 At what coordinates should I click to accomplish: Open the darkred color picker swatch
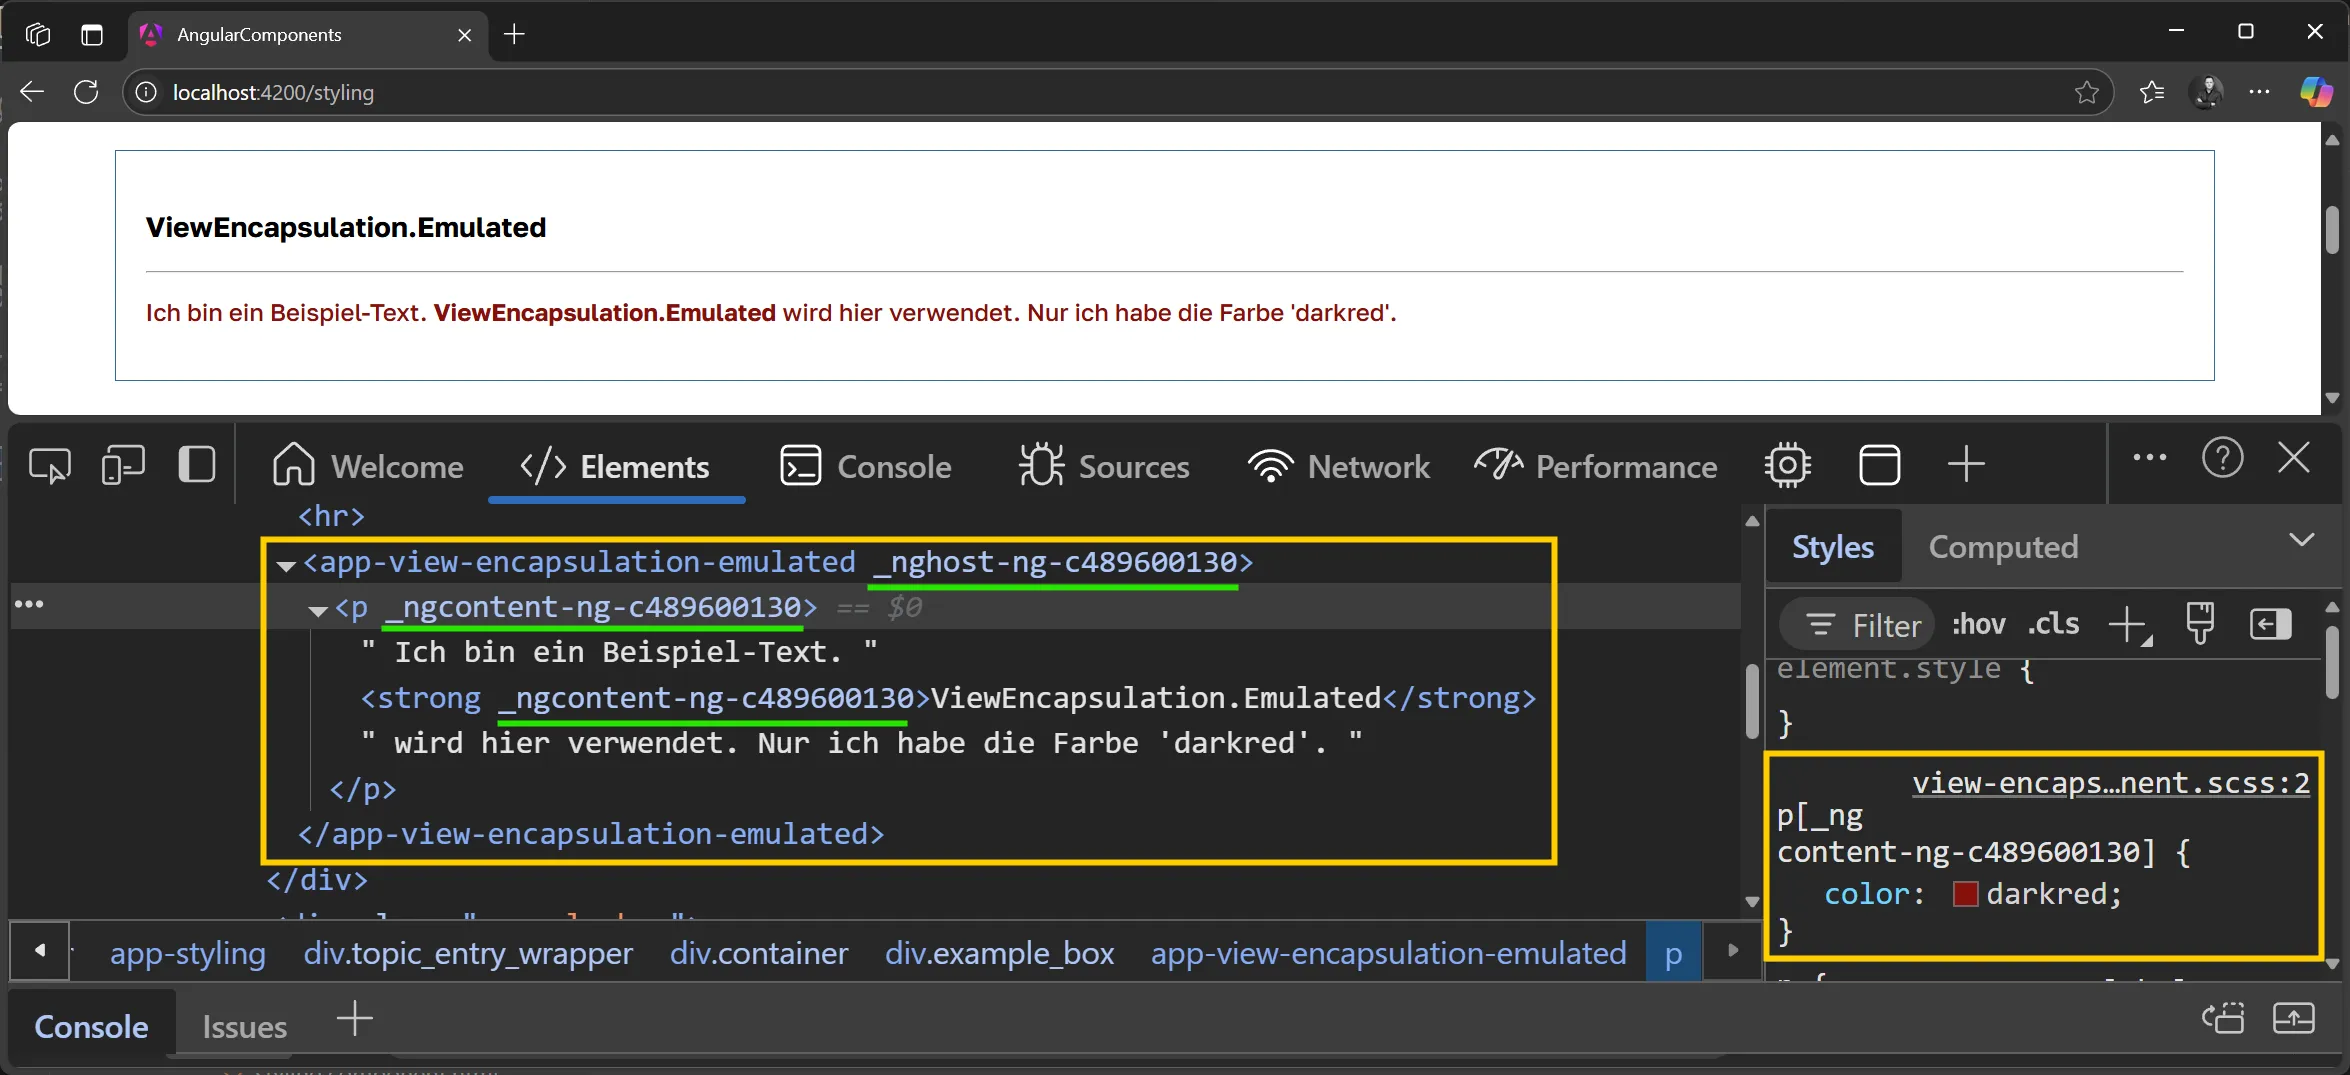click(1965, 894)
